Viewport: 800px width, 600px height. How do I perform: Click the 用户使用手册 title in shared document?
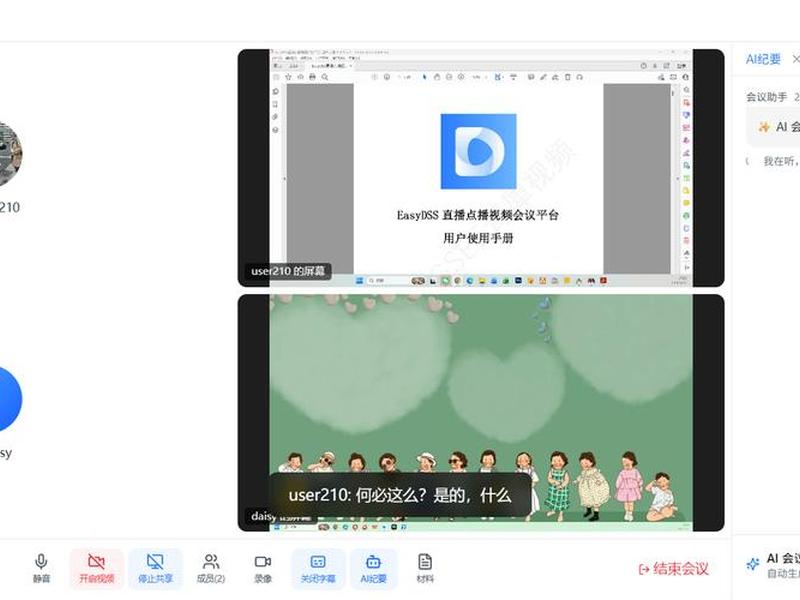(x=478, y=238)
